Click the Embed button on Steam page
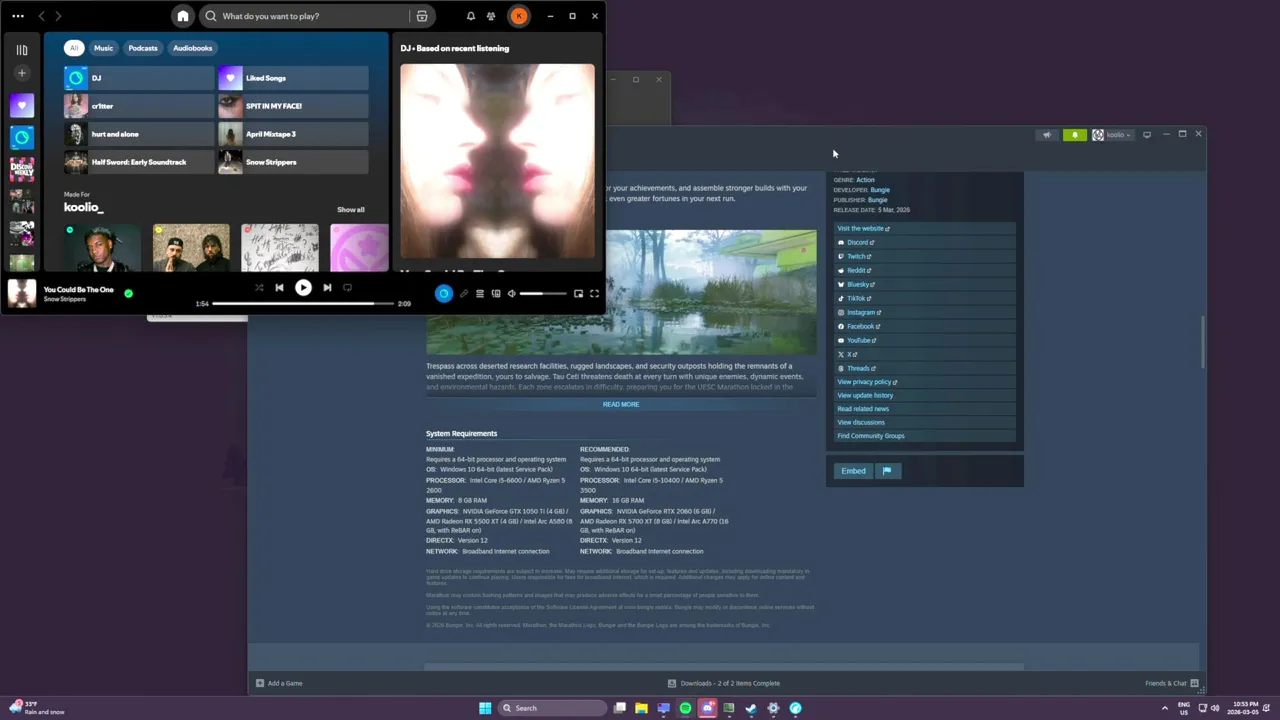 click(x=853, y=471)
